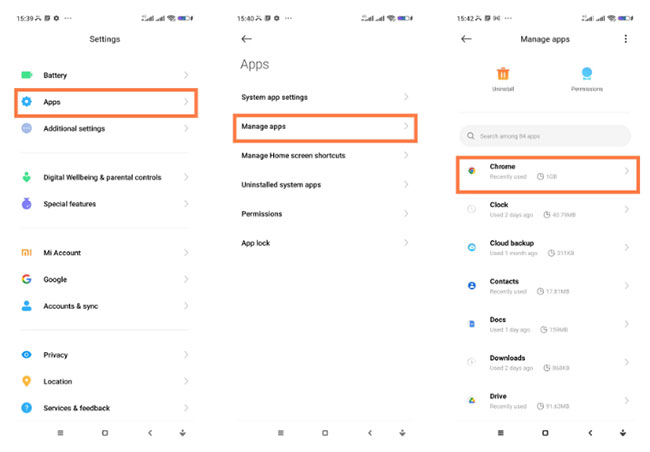Tap the Services & feedback label
The image size is (650, 452).
[x=77, y=408]
